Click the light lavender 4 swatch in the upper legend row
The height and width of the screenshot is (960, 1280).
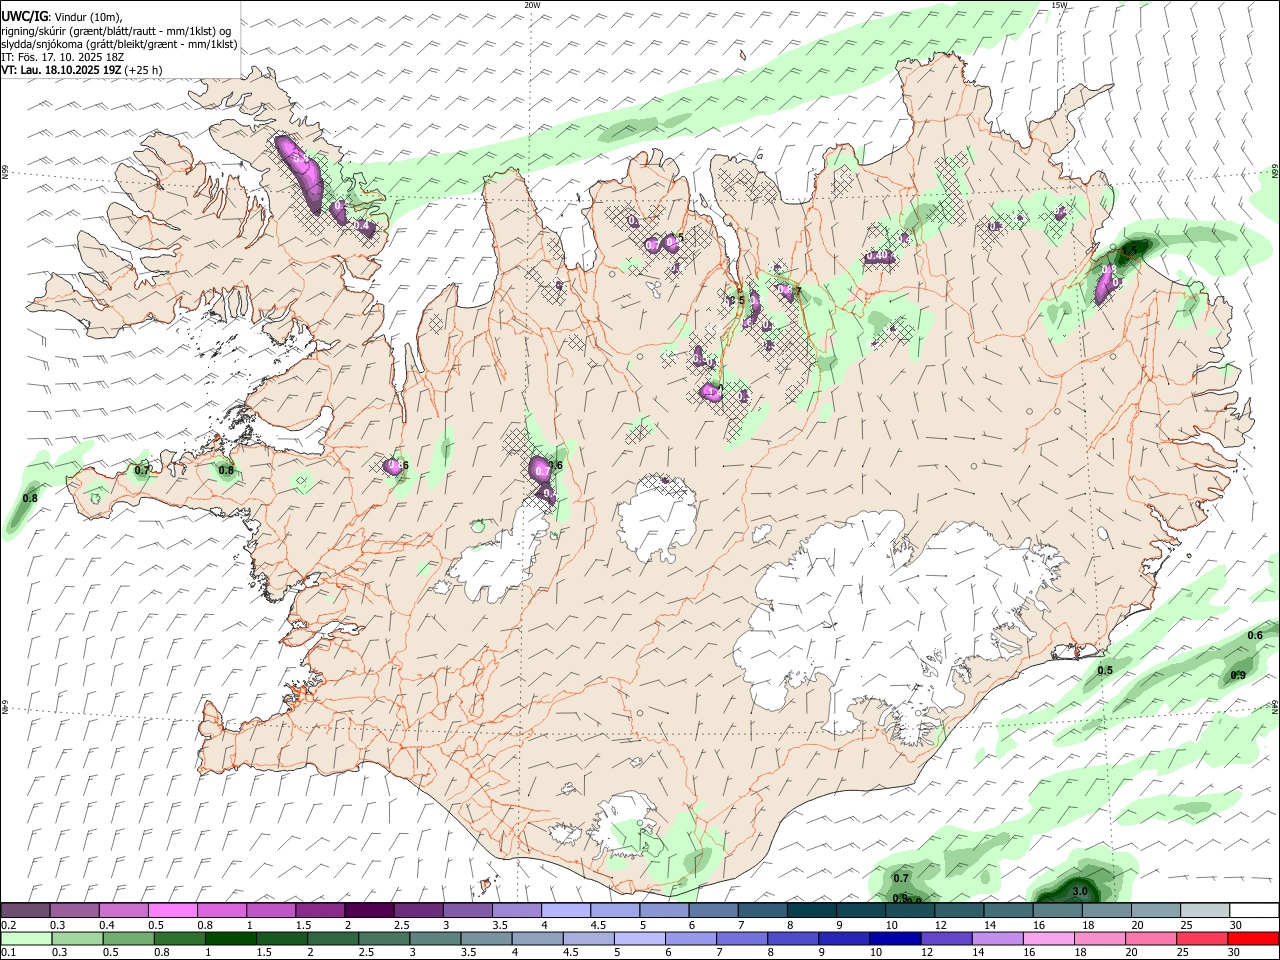point(565,911)
